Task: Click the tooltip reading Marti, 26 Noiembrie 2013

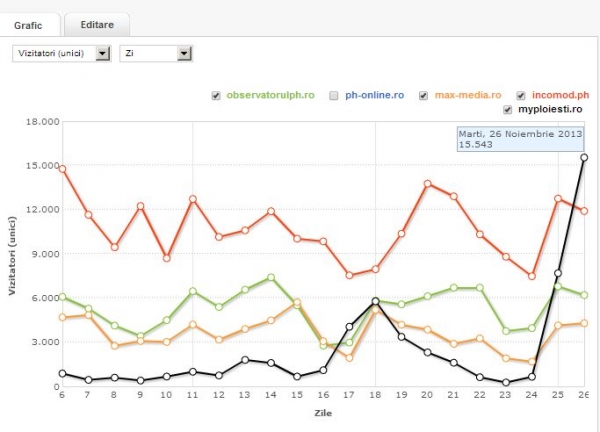Action: click(x=520, y=139)
